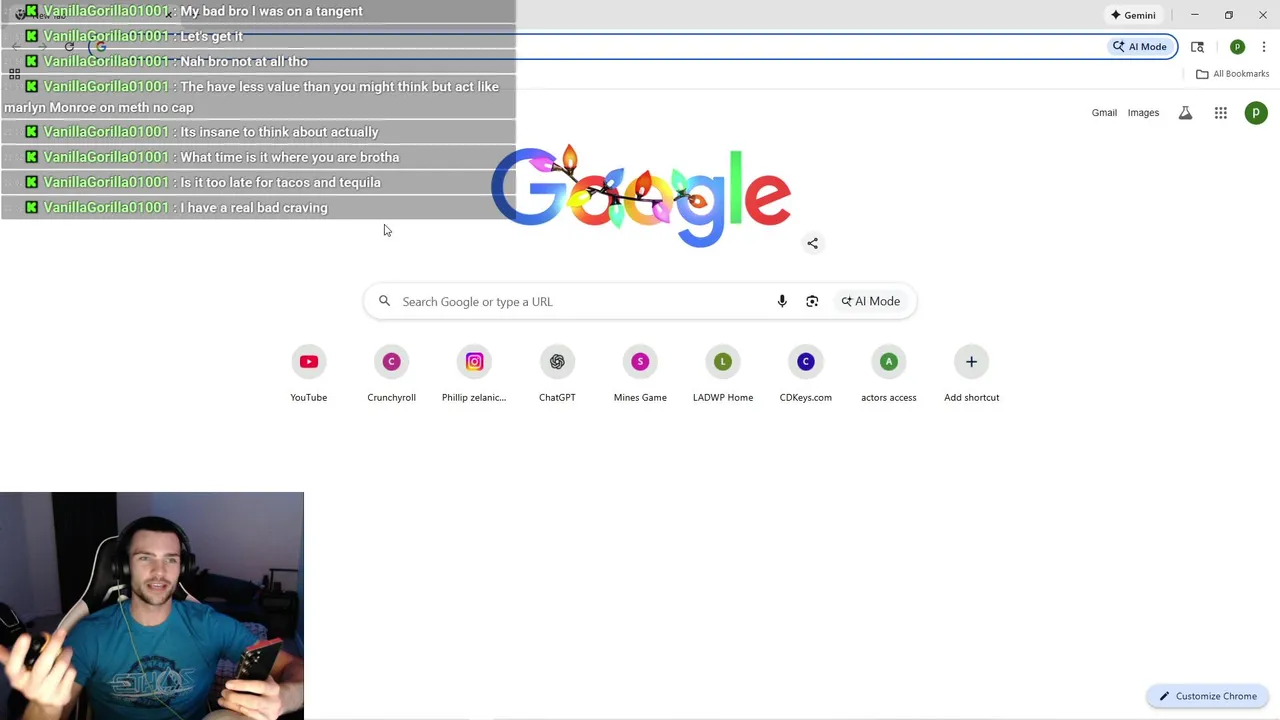Open the CDKeys.com shortcut
Viewport: 1280px width, 720px height.
806,374
